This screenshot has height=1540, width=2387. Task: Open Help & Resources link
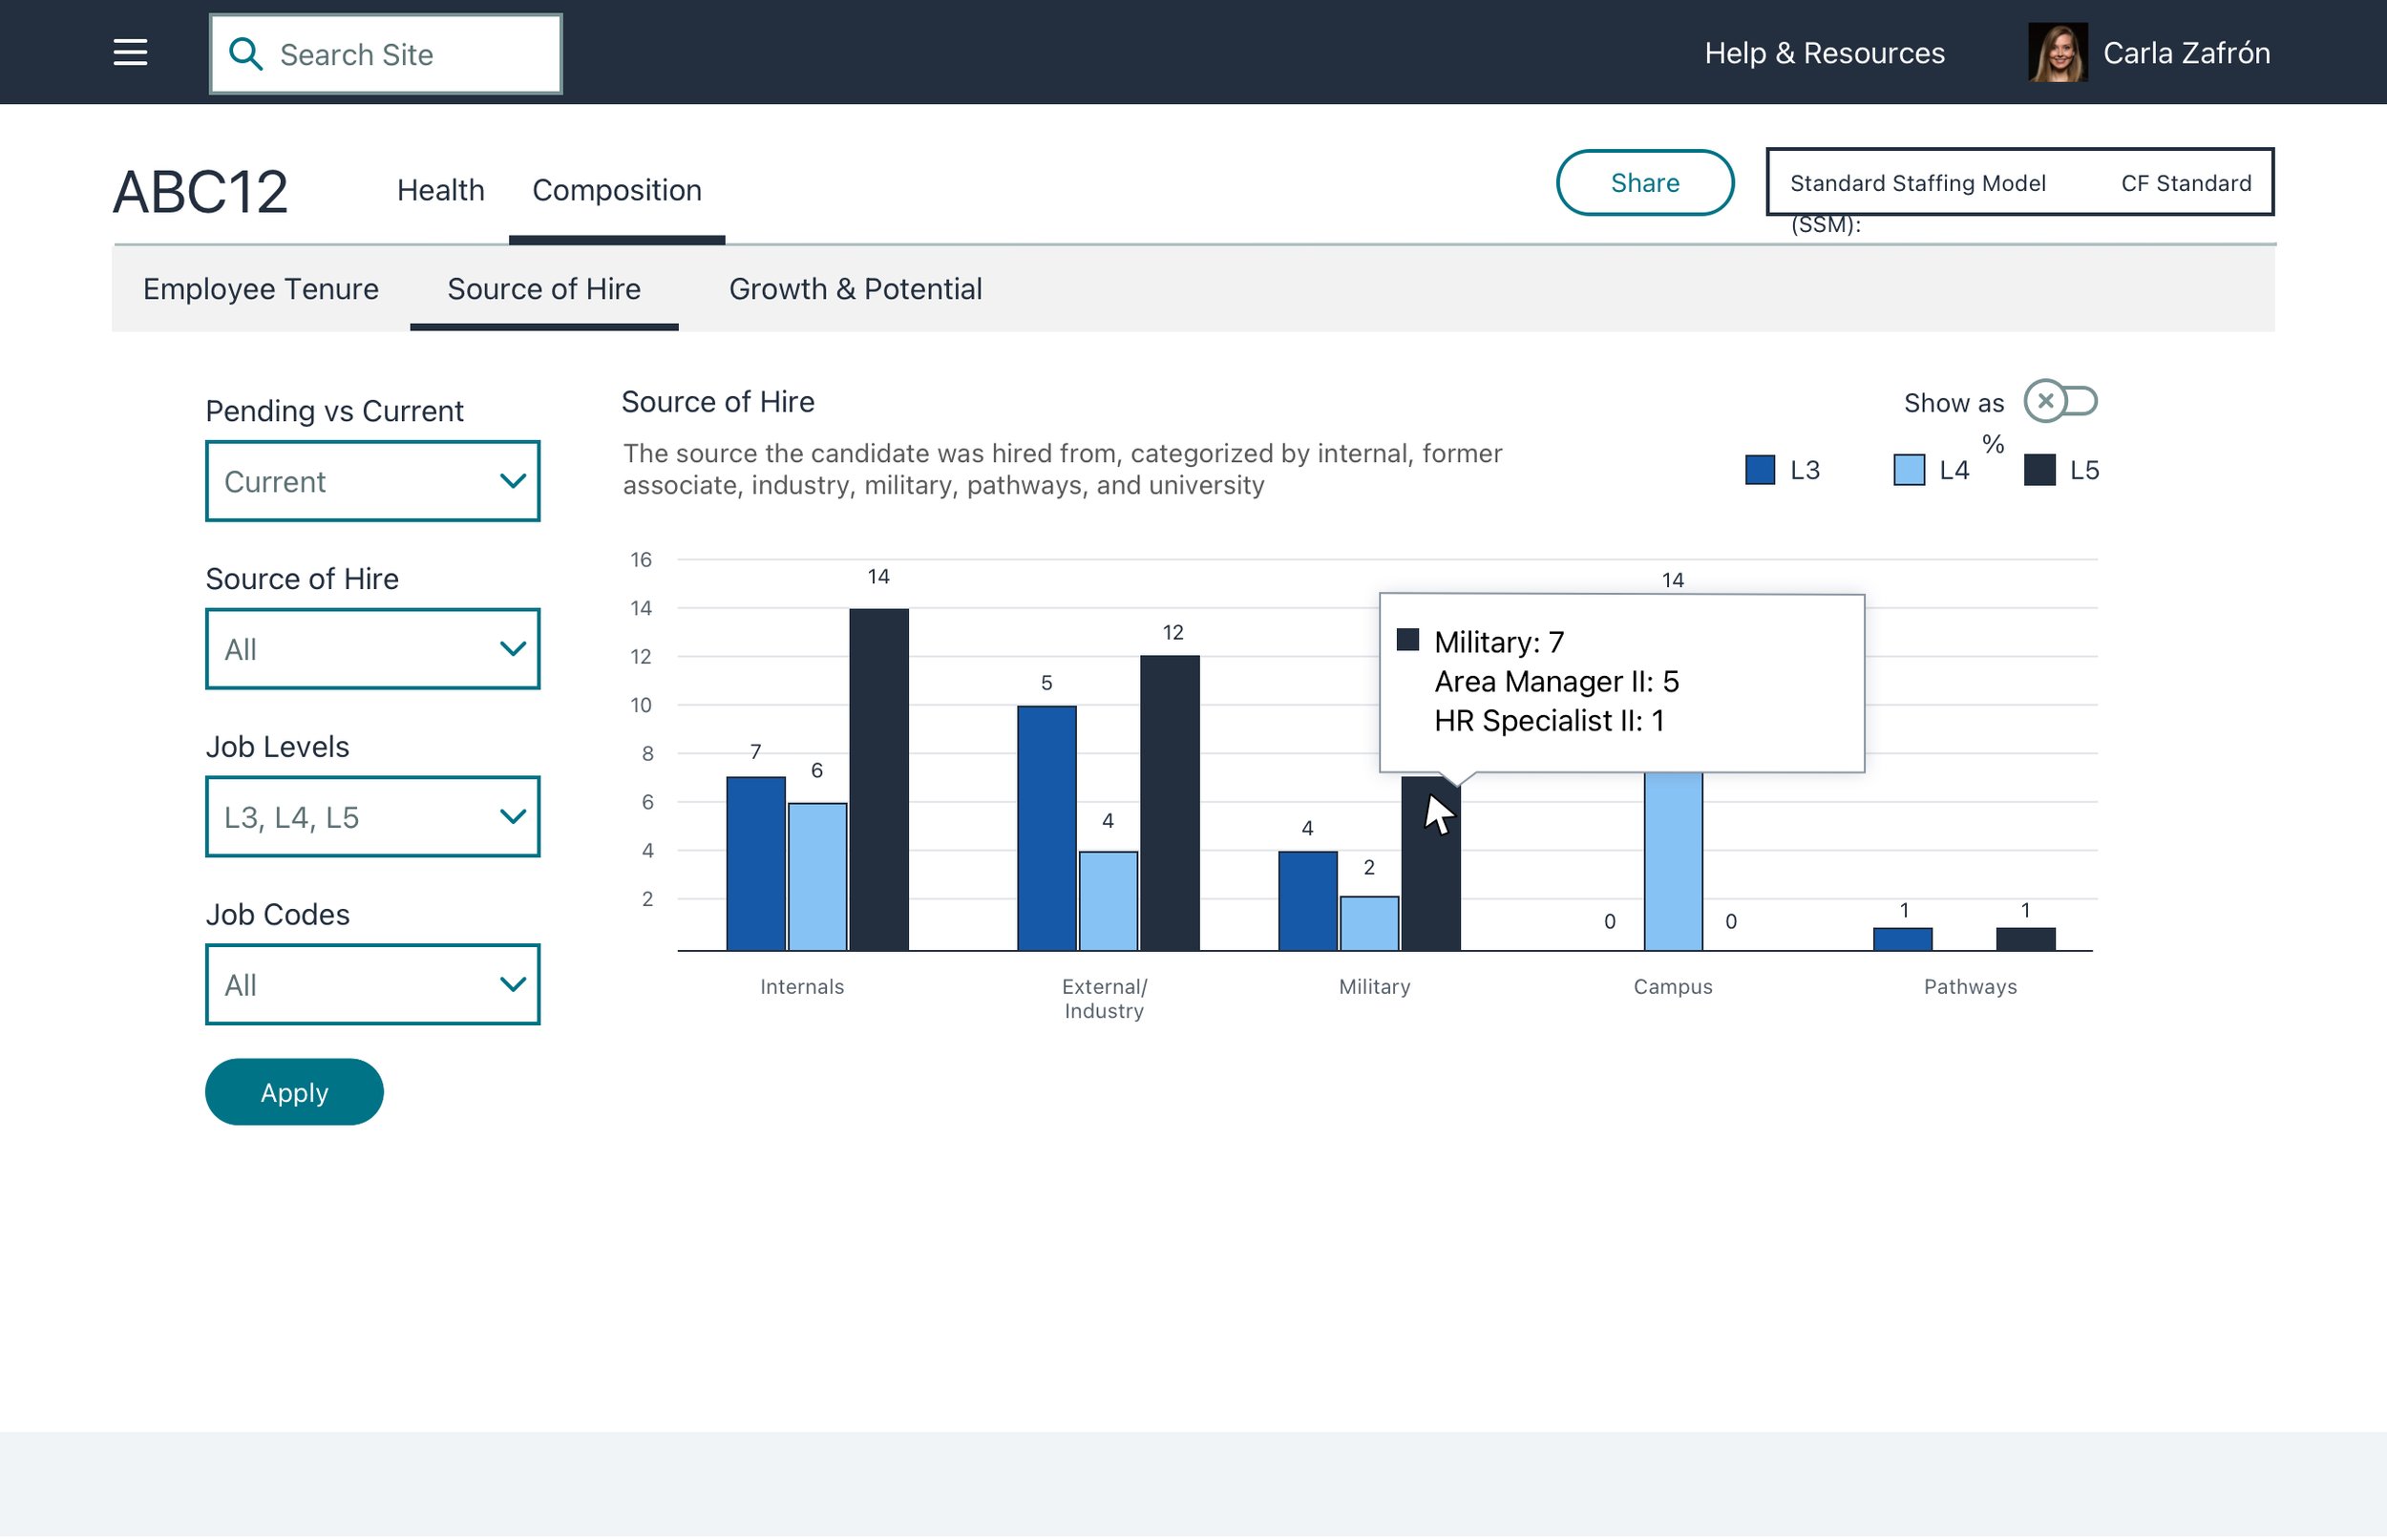coord(1824,53)
